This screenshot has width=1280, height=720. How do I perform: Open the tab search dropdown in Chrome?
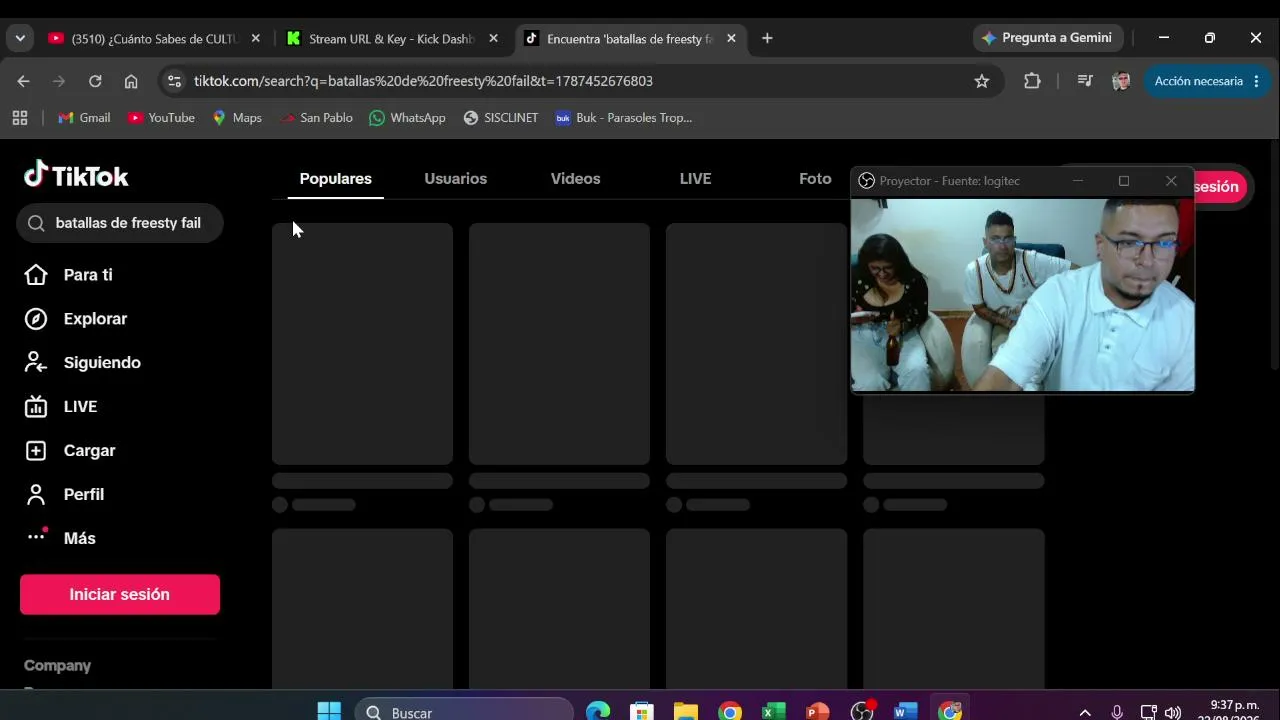coord(20,38)
